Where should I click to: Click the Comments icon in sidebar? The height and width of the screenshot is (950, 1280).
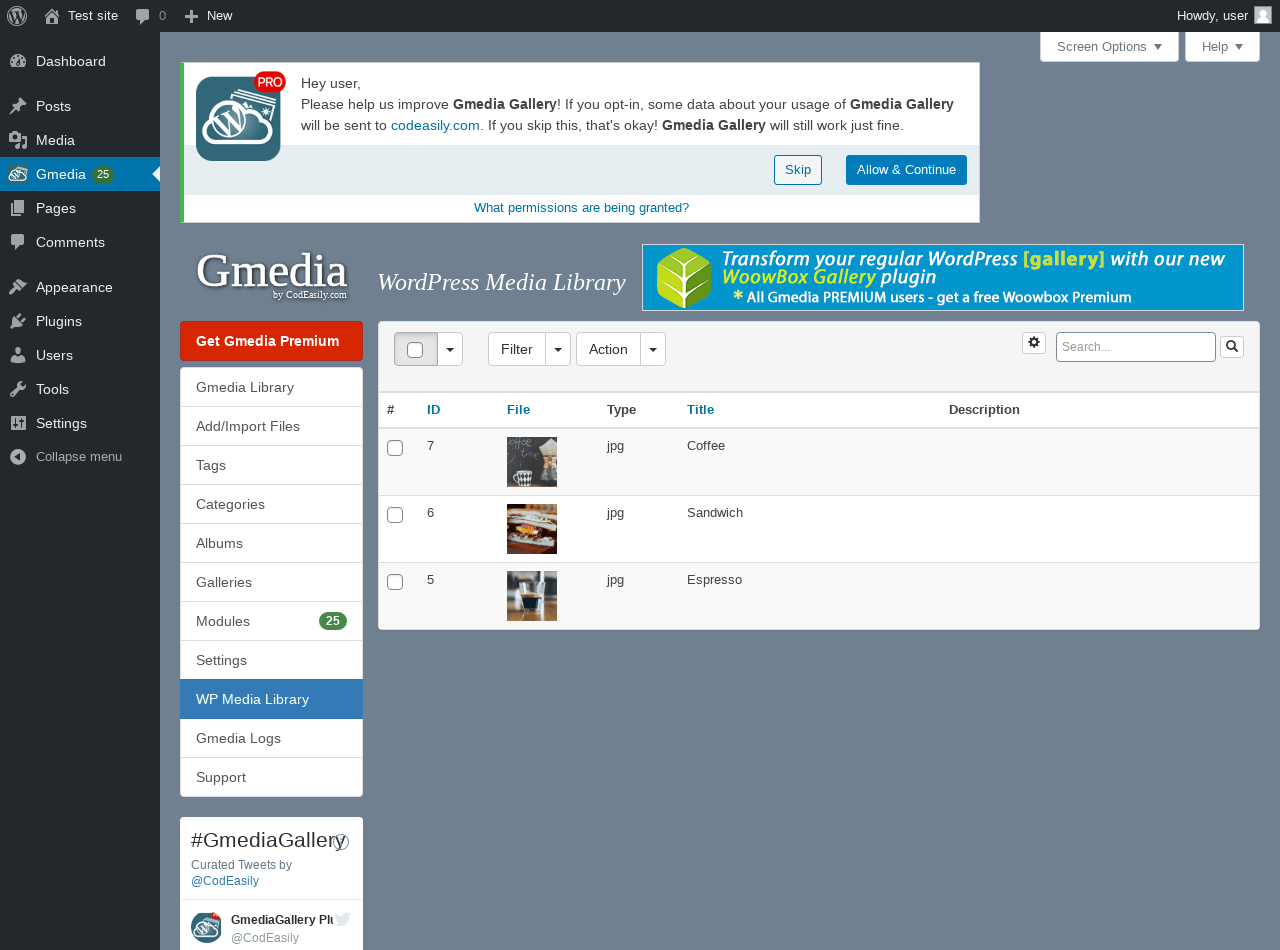(x=18, y=242)
